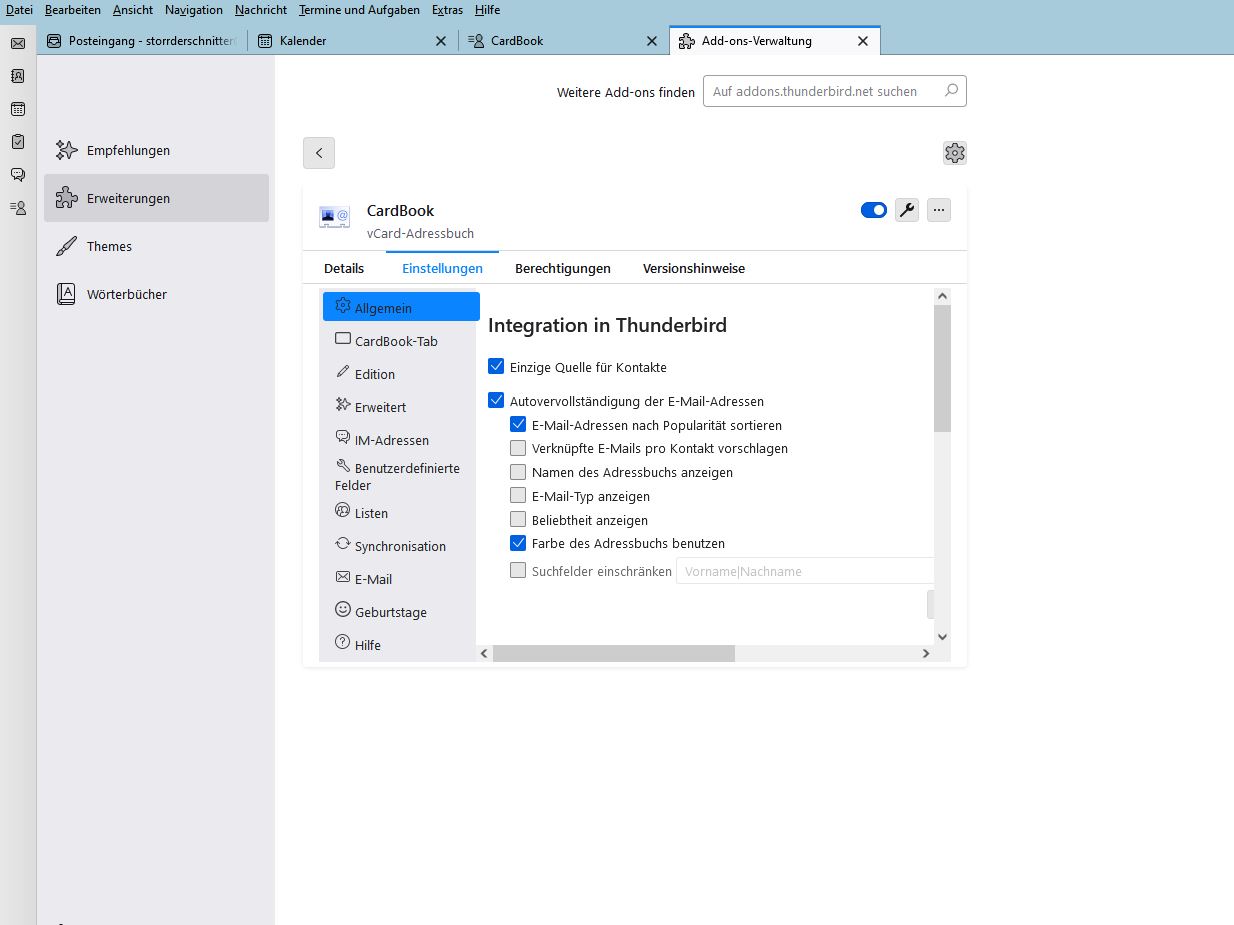The image size is (1234, 925).
Task: Select Synchronisation in CardBook settings list
Action: (x=399, y=546)
